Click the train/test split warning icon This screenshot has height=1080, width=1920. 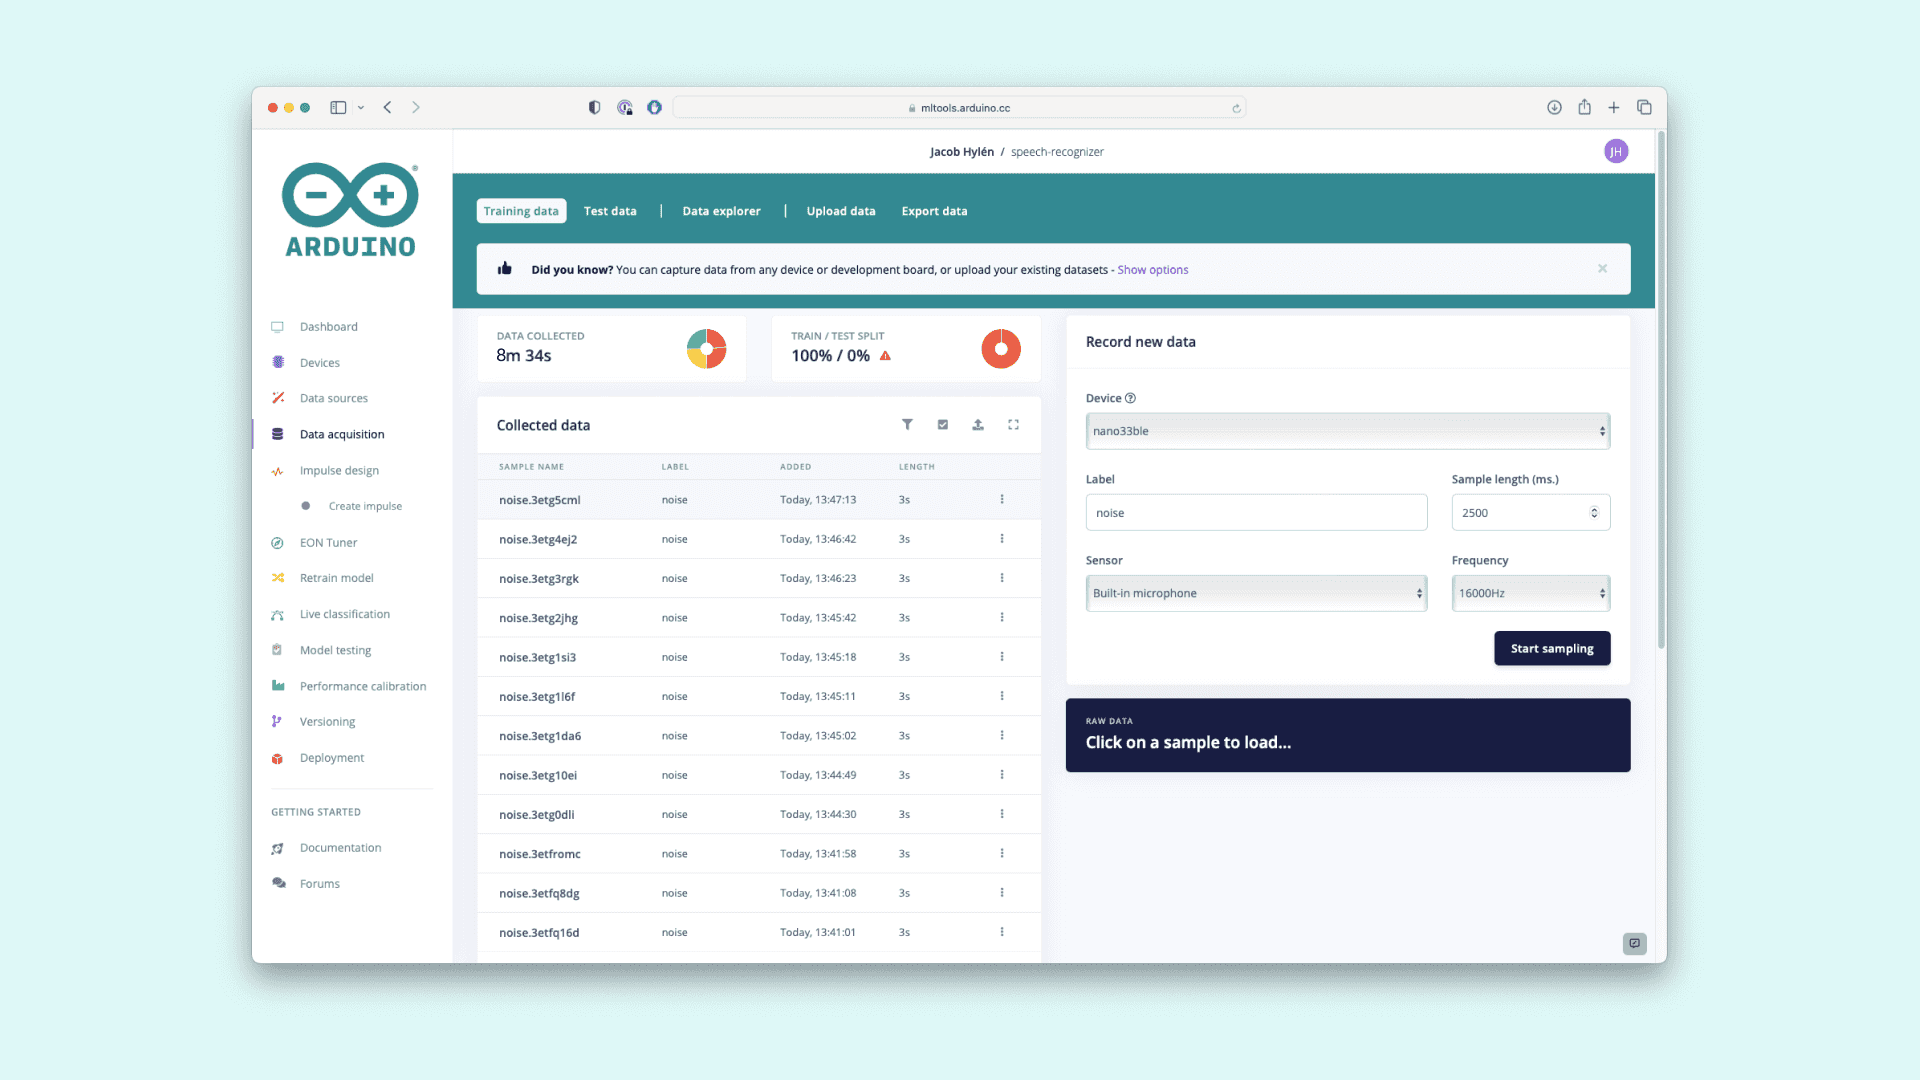(x=885, y=356)
